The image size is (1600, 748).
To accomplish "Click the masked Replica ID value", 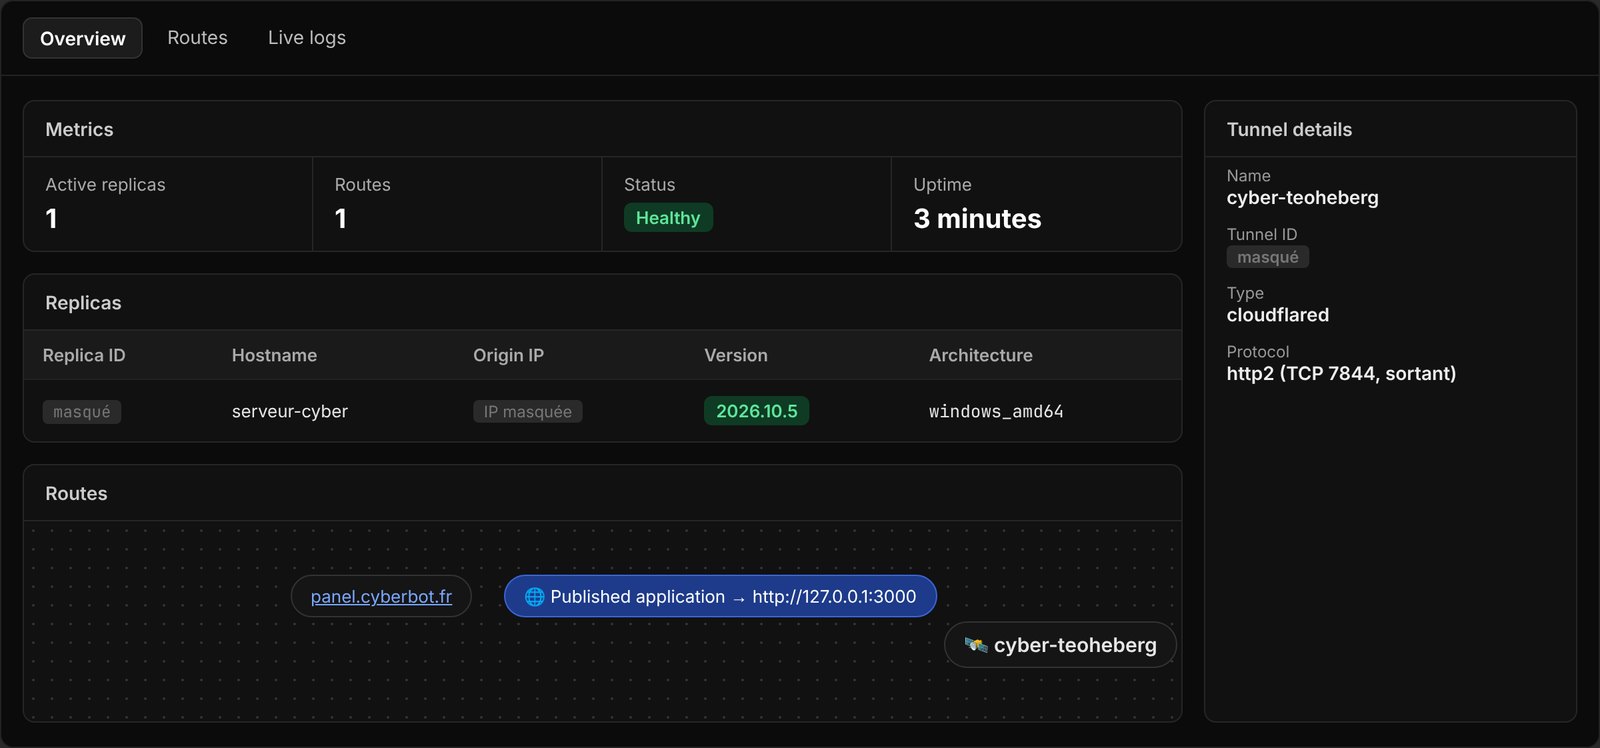I will point(82,412).
